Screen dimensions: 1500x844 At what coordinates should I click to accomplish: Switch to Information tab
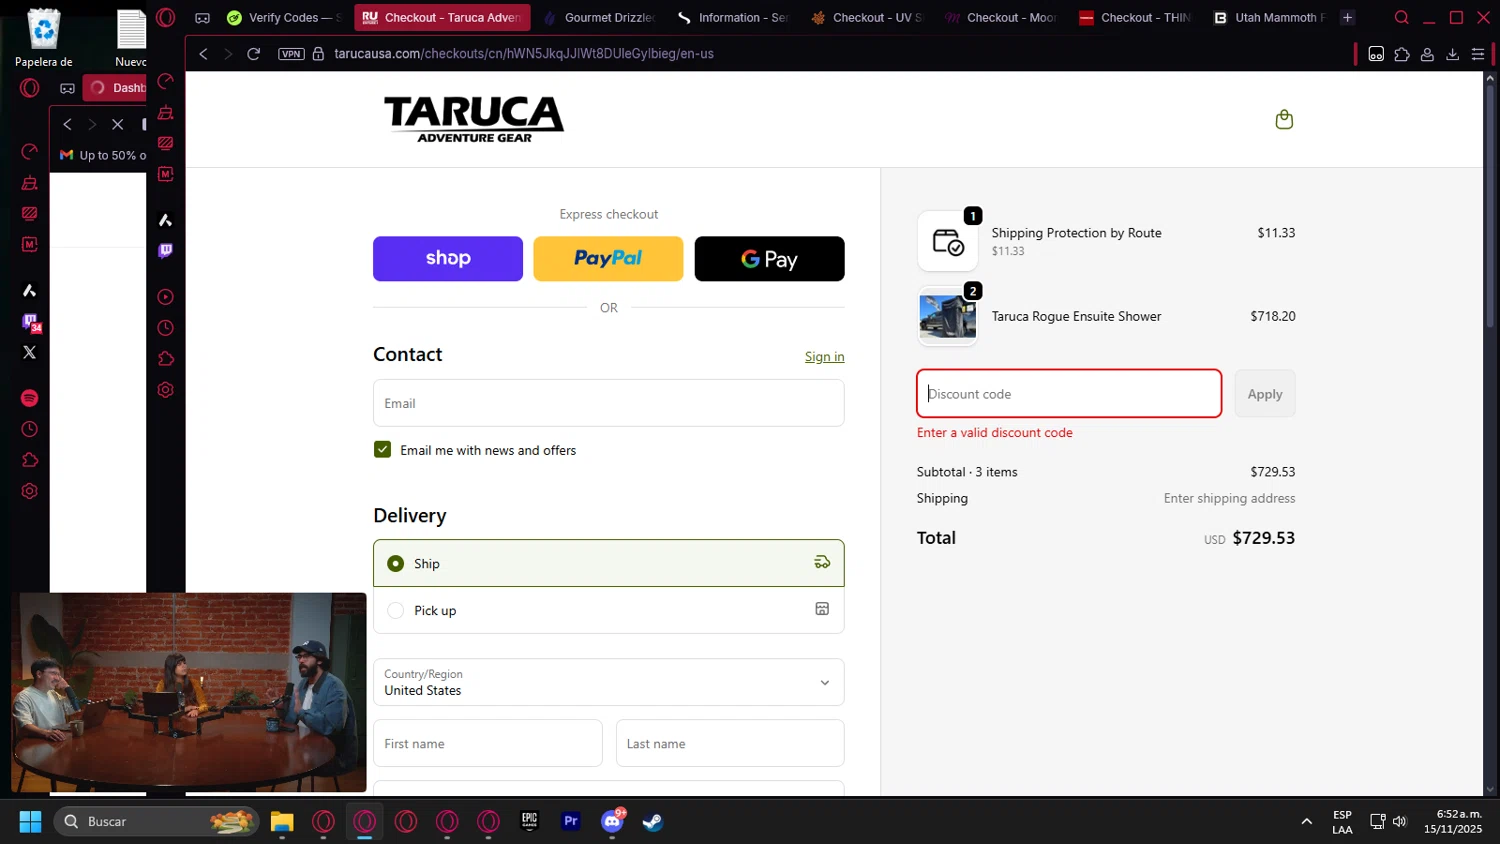[x=733, y=18]
